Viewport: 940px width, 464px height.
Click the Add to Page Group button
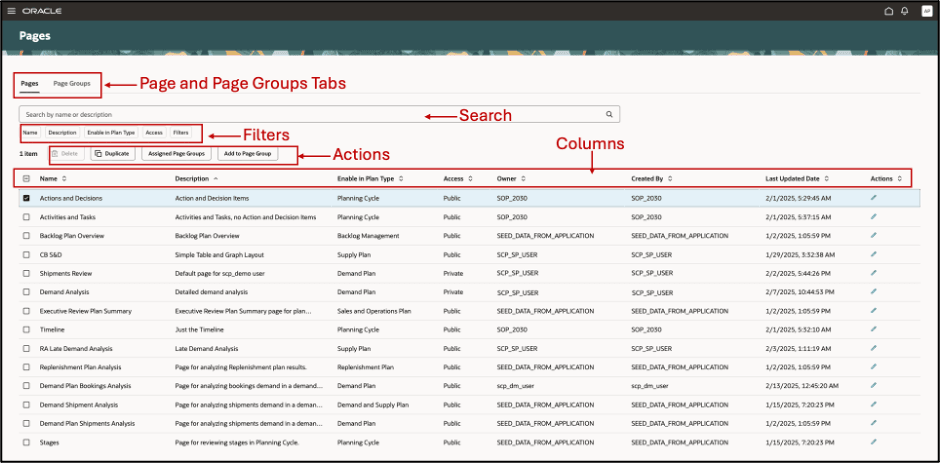[248, 154]
